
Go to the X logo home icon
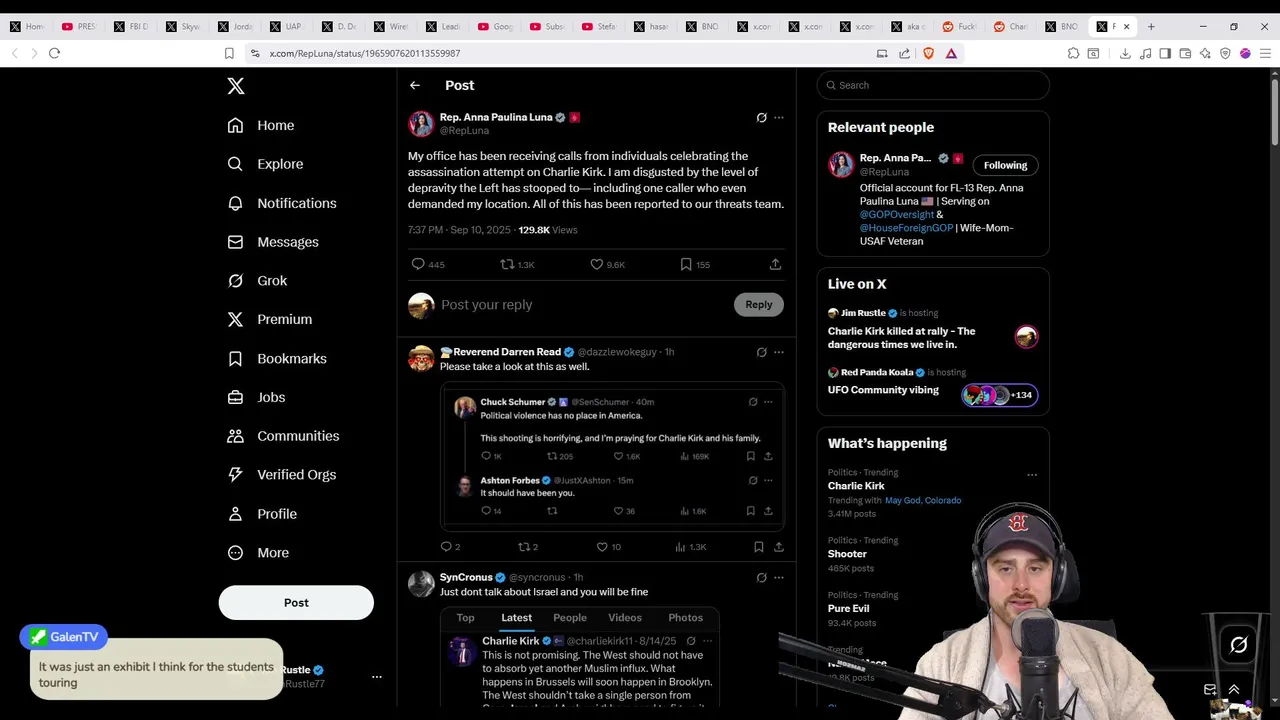(x=236, y=86)
